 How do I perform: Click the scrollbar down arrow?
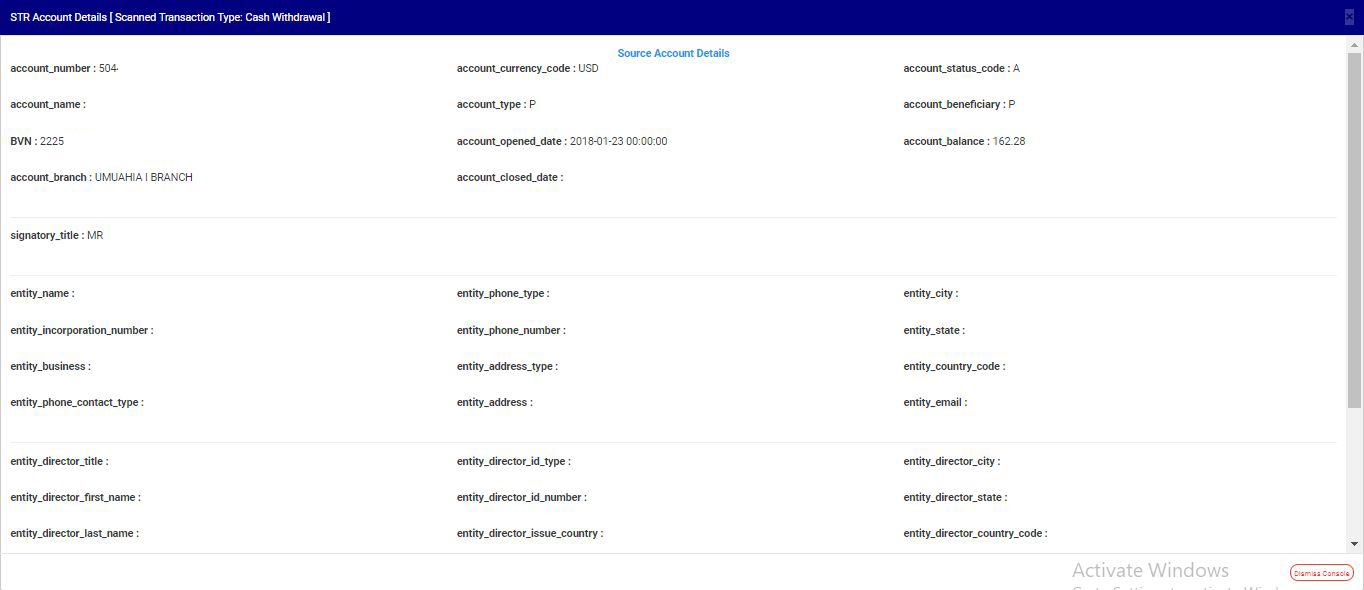1355,544
